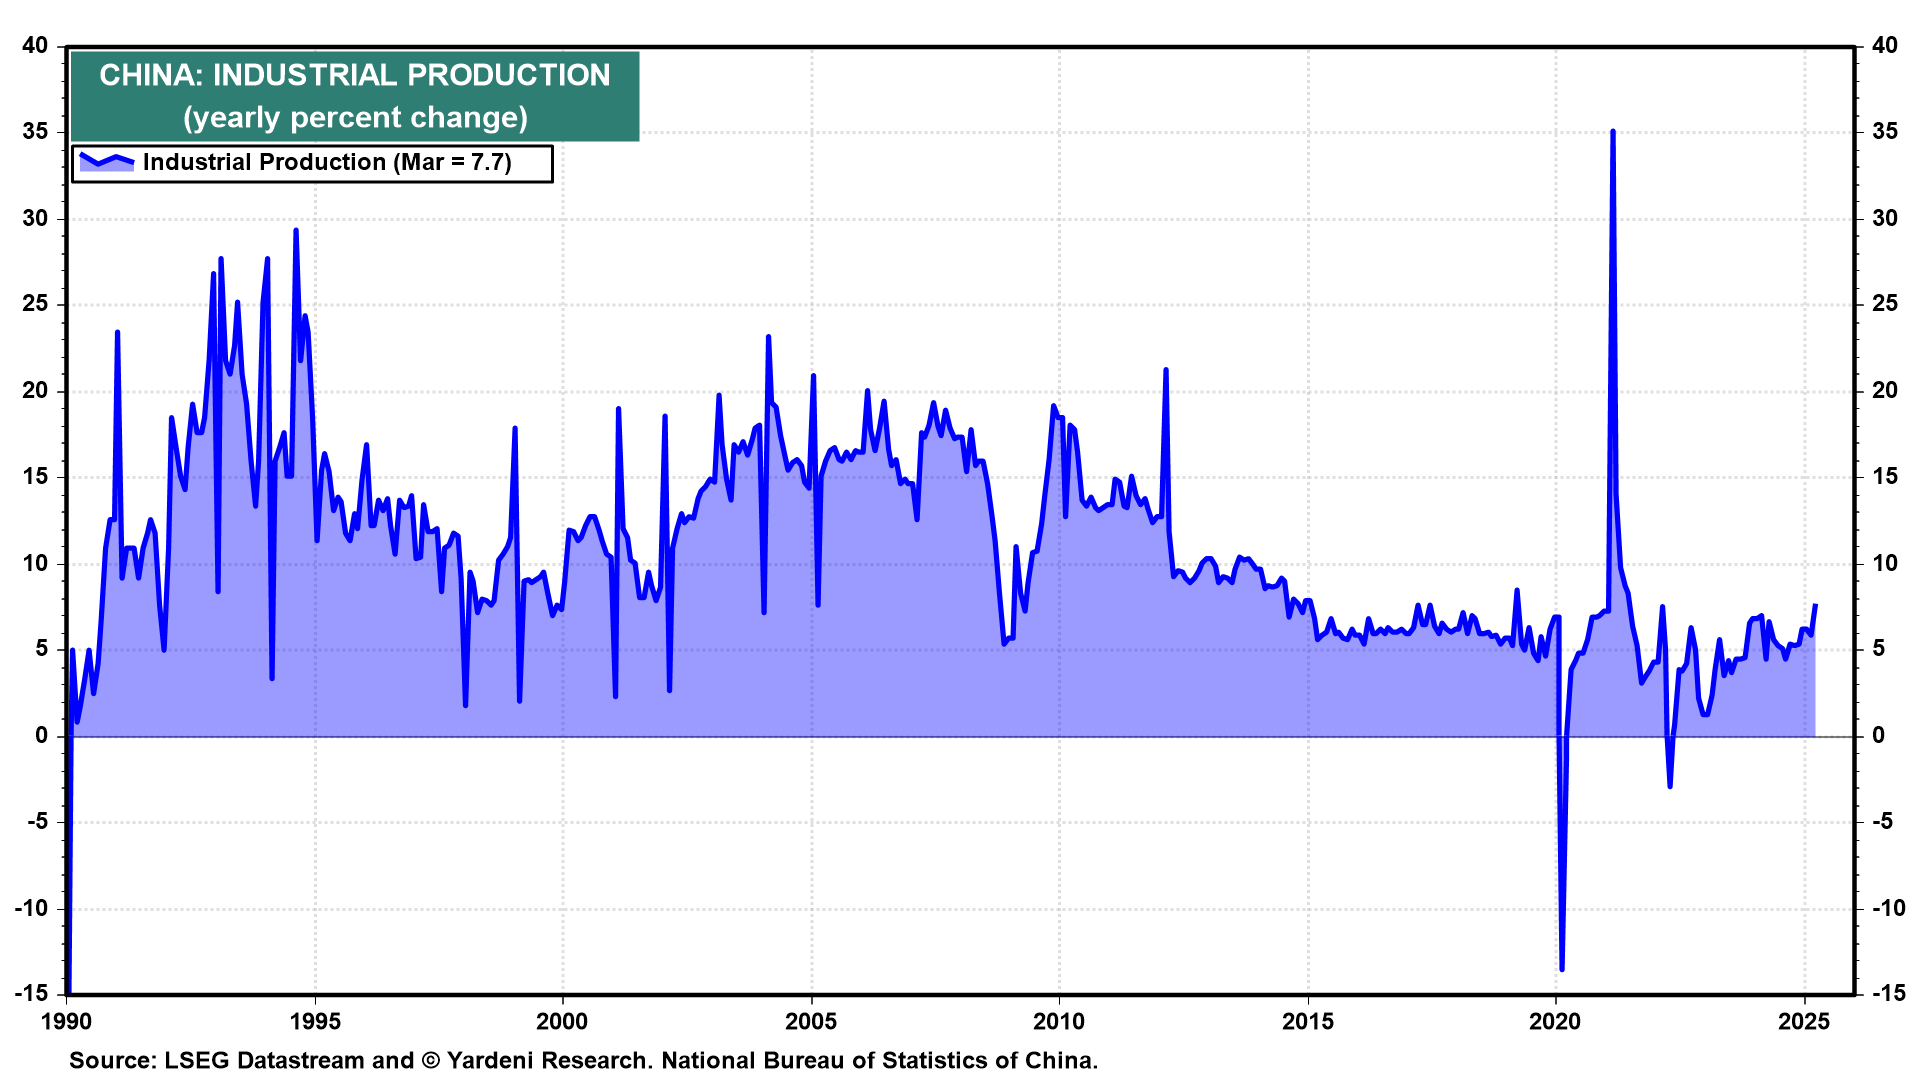This screenshot has width=1920, height=1080.
Task: Click the 'Yardeni Research' credit text
Action: pyautogui.click(x=548, y=1061)
